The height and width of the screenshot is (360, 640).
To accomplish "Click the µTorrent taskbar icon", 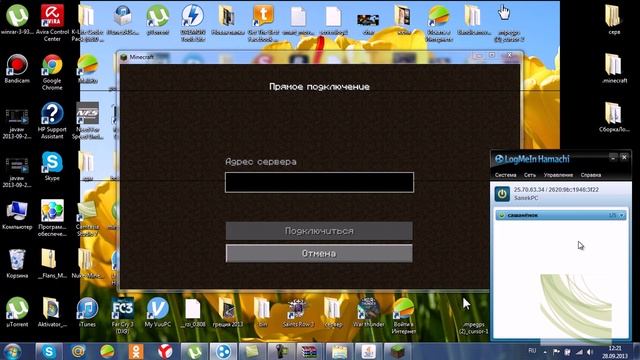I will pos(194,351).
